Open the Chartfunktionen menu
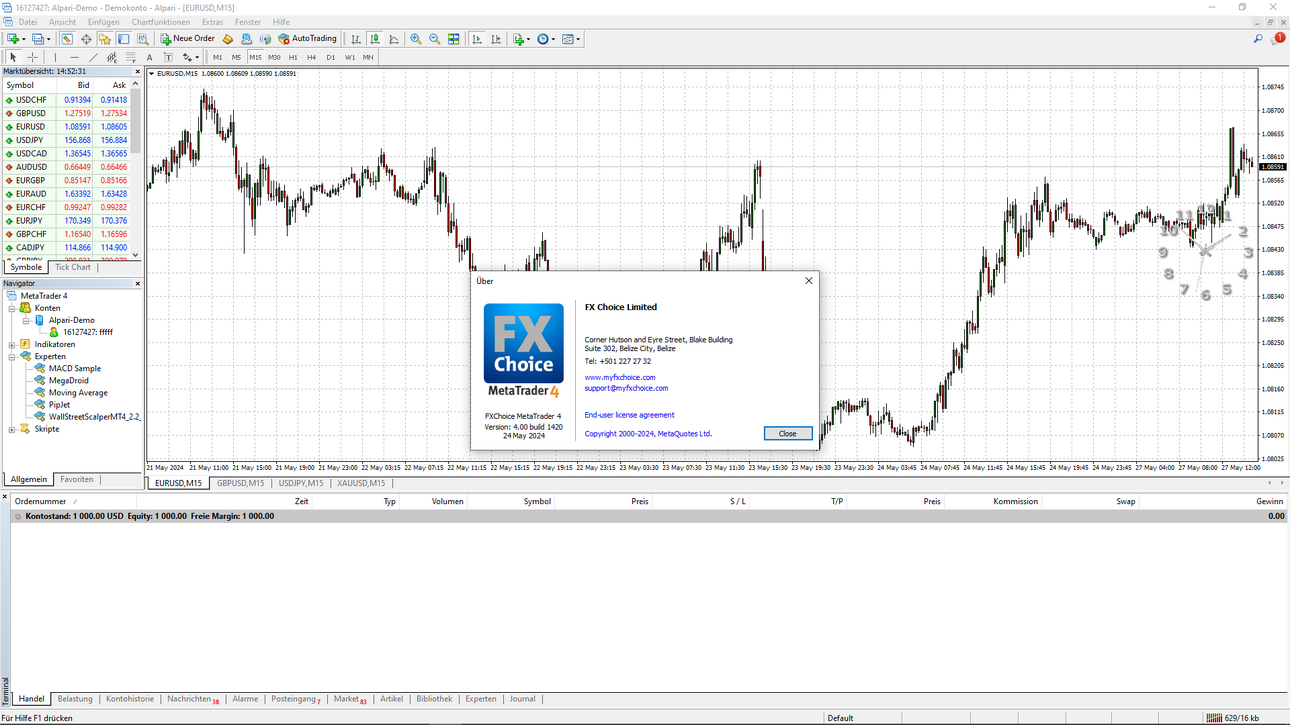The image size is (1290, 725). coord(160,22)
